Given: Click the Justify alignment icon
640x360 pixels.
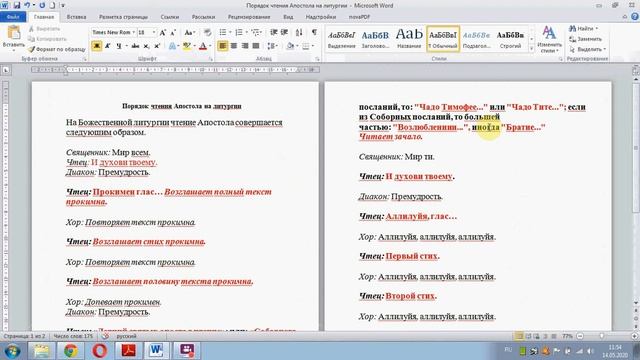Looking at the screenshot, I should coord(256,46).
